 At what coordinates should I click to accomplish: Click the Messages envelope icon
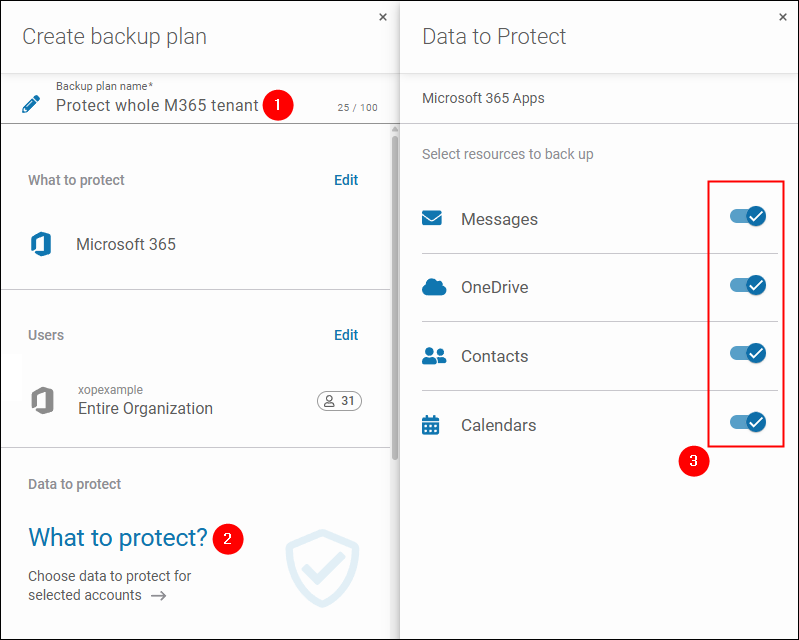click(x=432, y=218)
